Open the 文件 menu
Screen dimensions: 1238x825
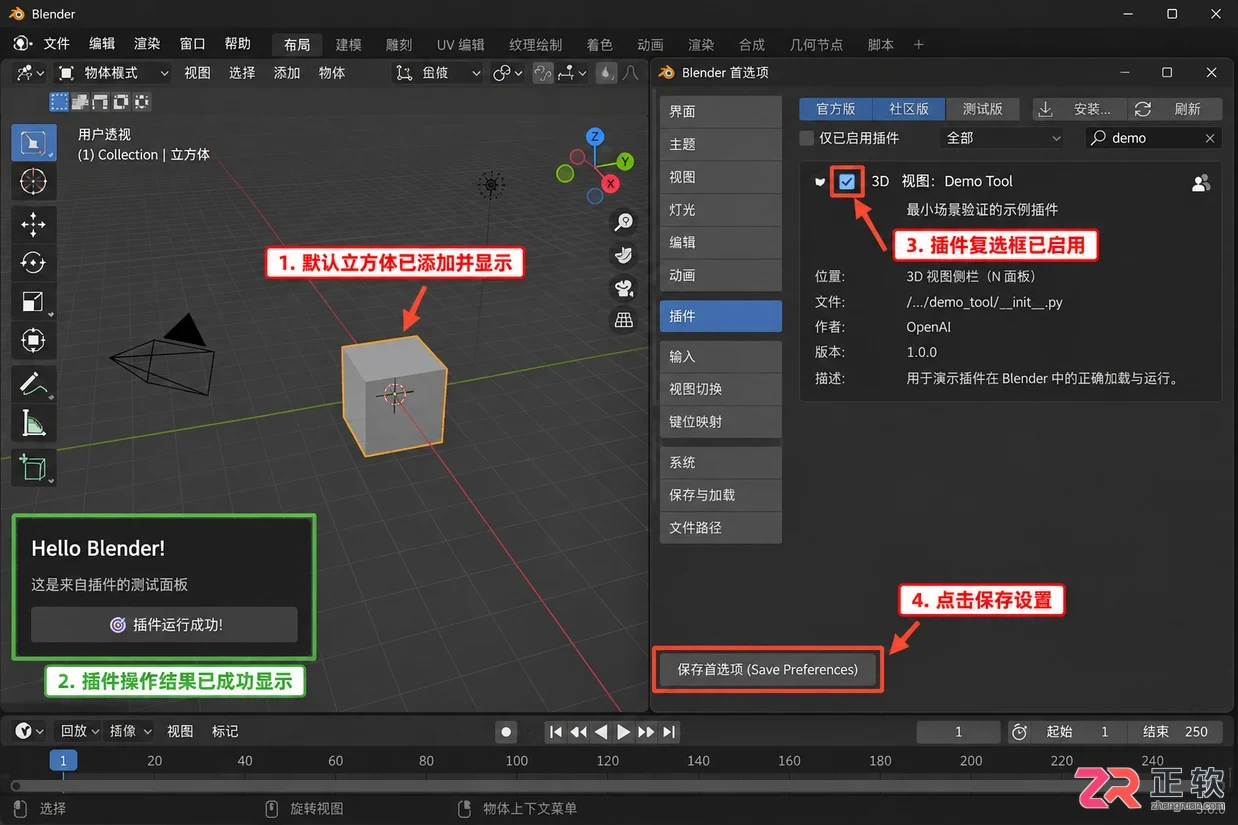(57, 44)
